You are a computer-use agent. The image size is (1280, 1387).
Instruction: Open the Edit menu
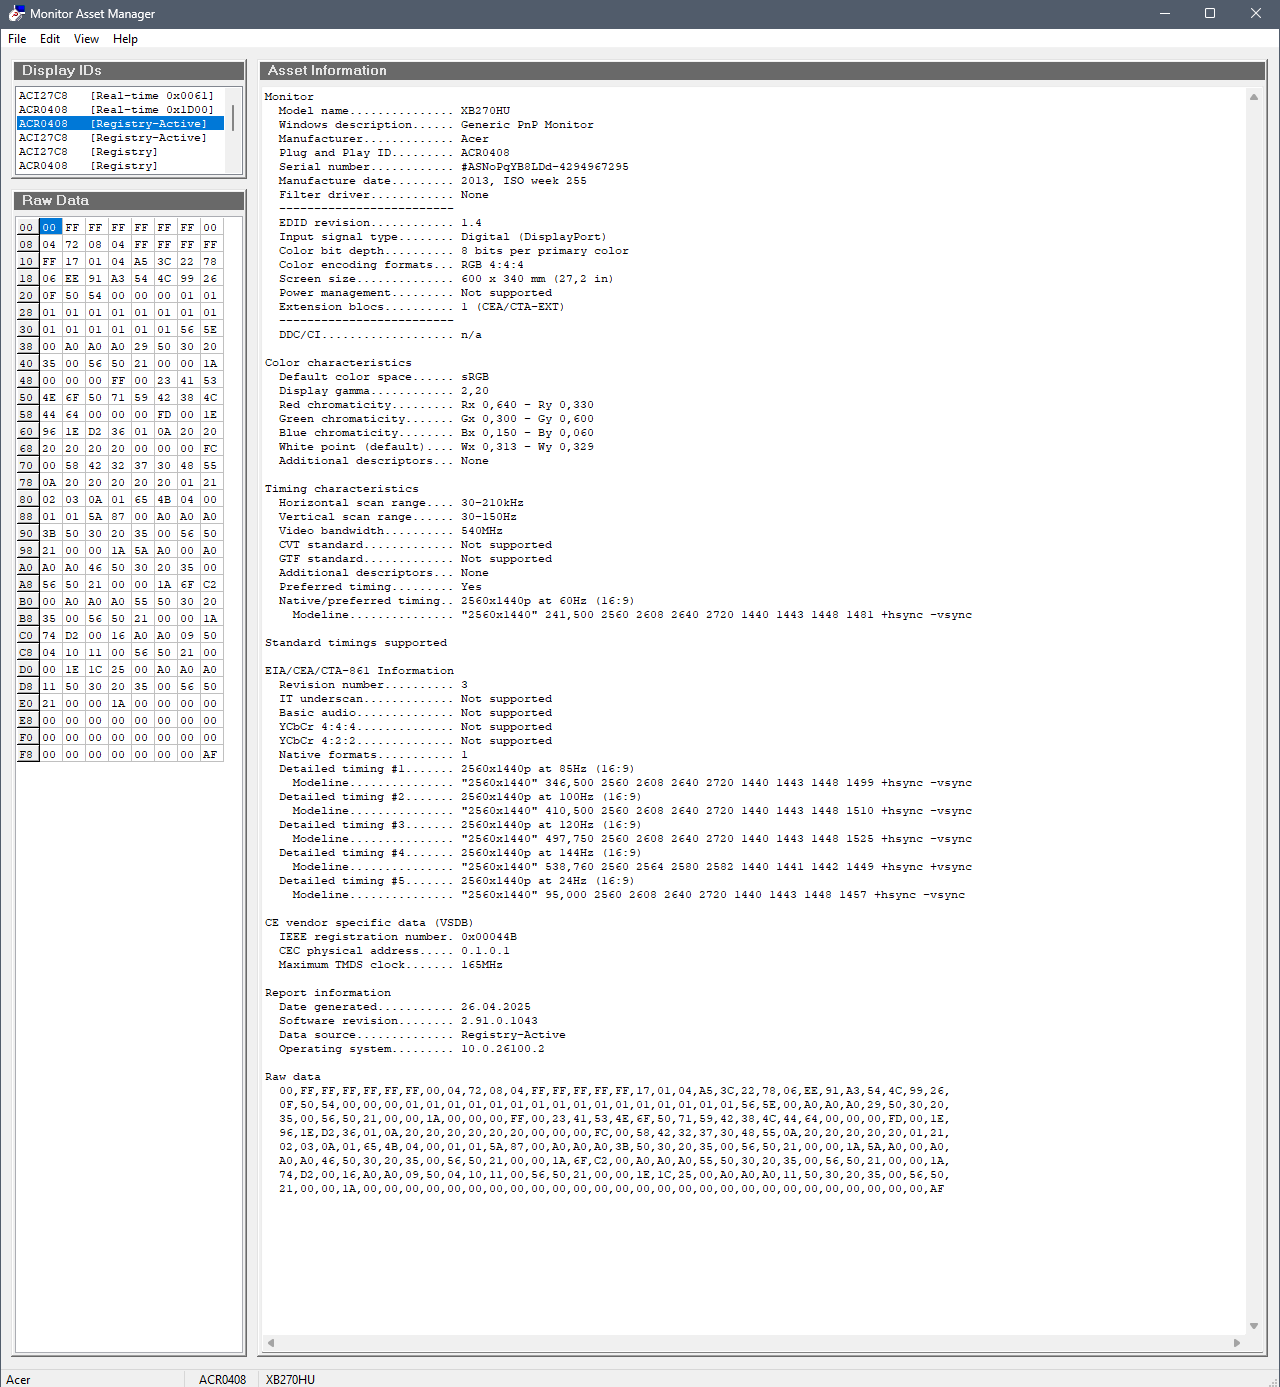pyautogui.click(x=50, y=39)
